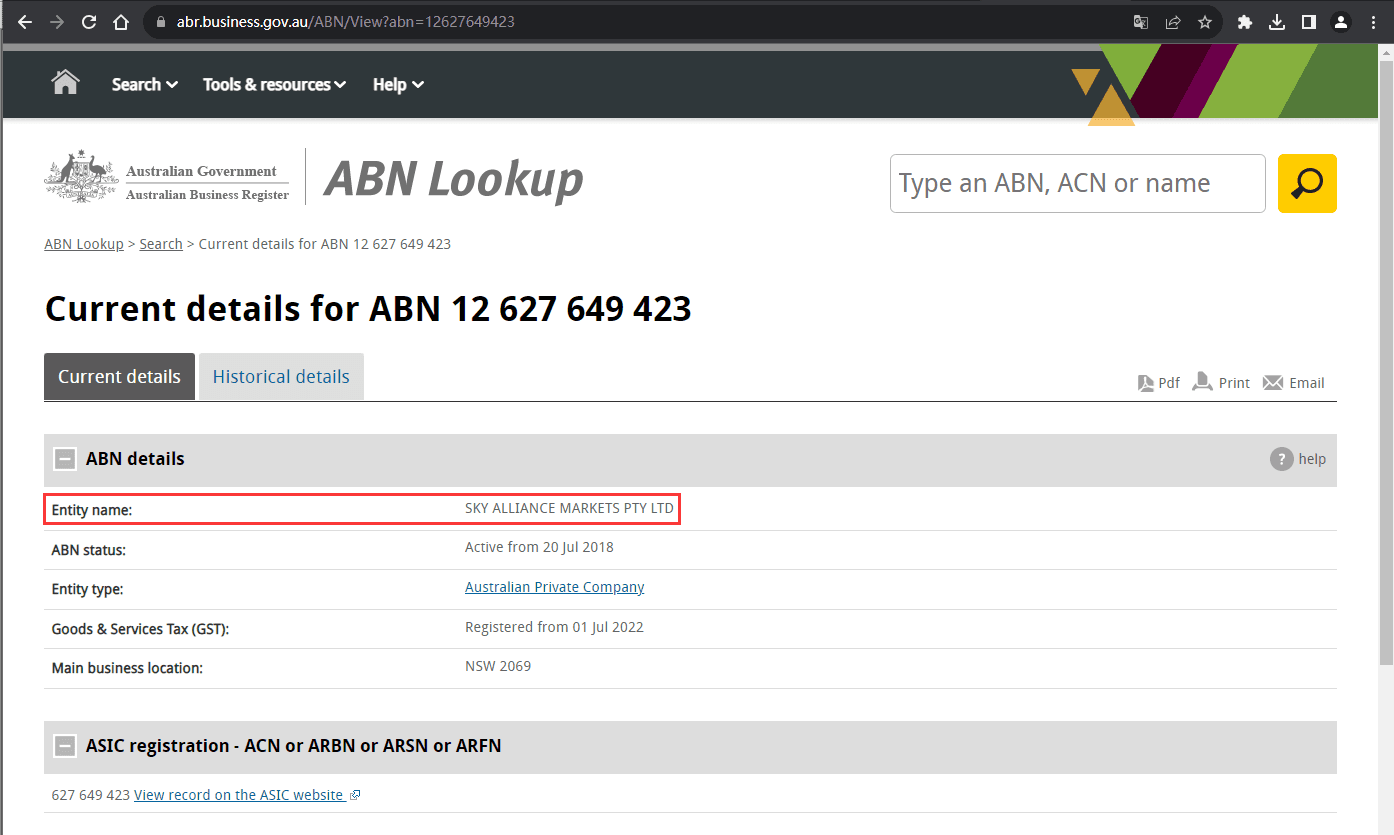Click the padlock site info icon

161,21
